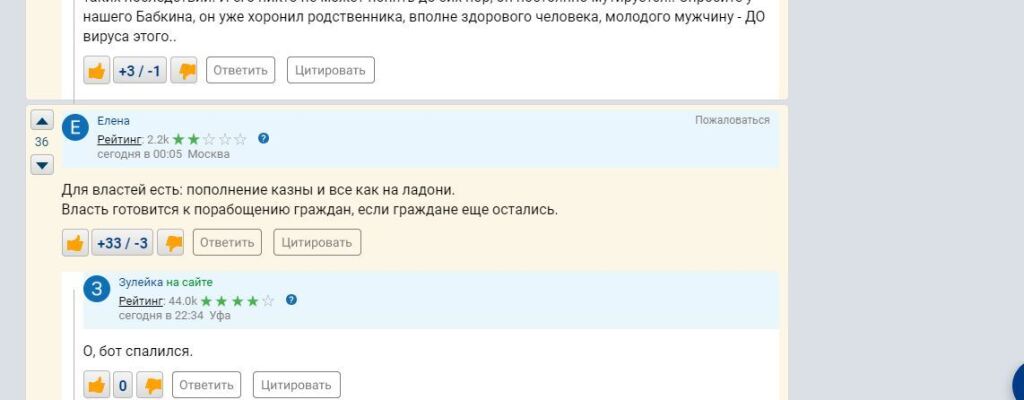The image size is (1024, 400).
Task: Dislike the top comment with +3 / -1
Action: pos(184,71)
